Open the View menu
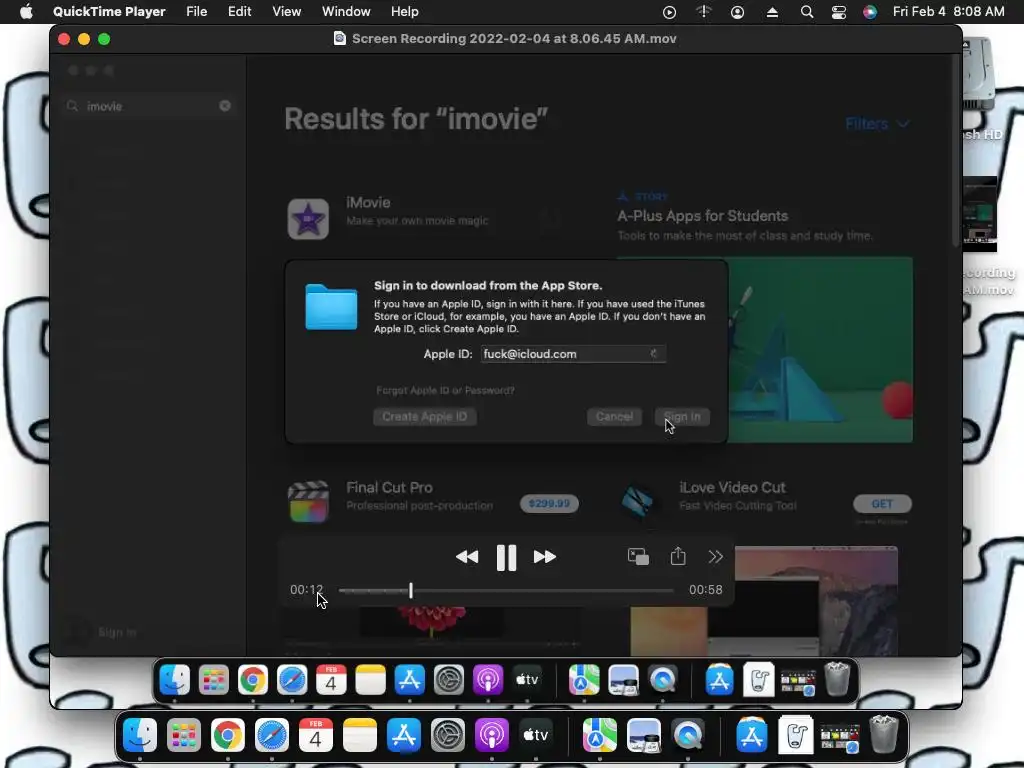 (287, 12)
